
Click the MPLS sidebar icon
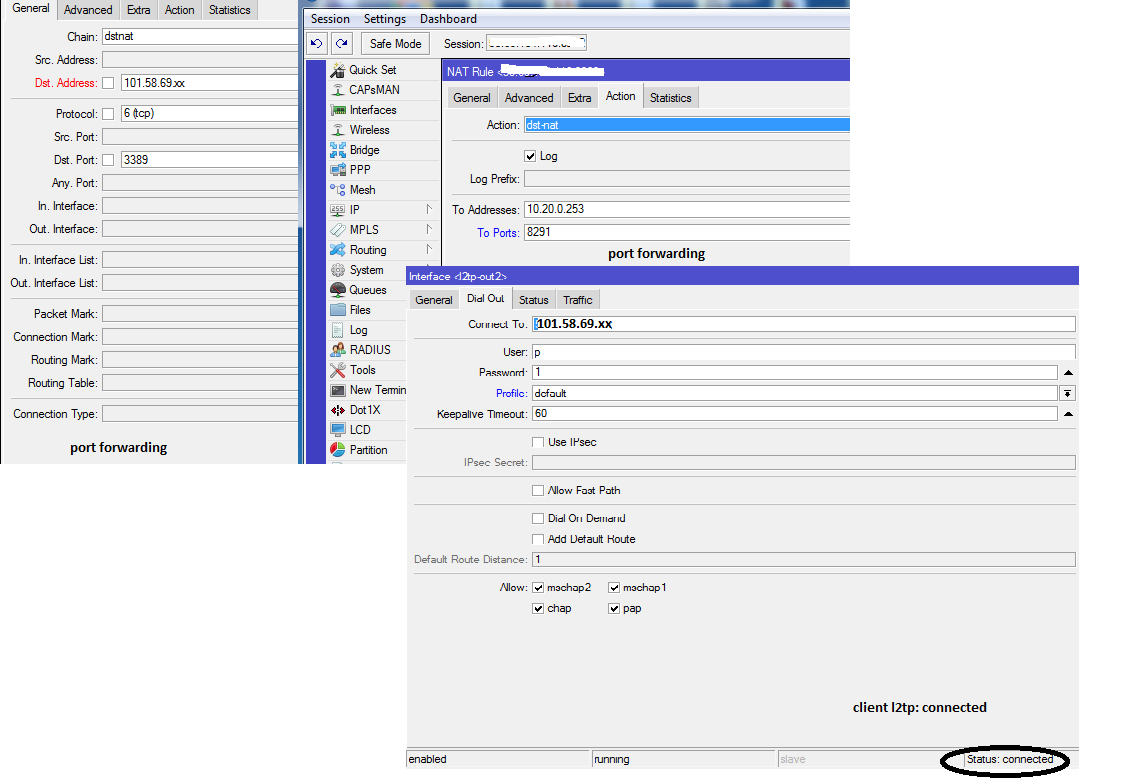(x=337, y=230)
